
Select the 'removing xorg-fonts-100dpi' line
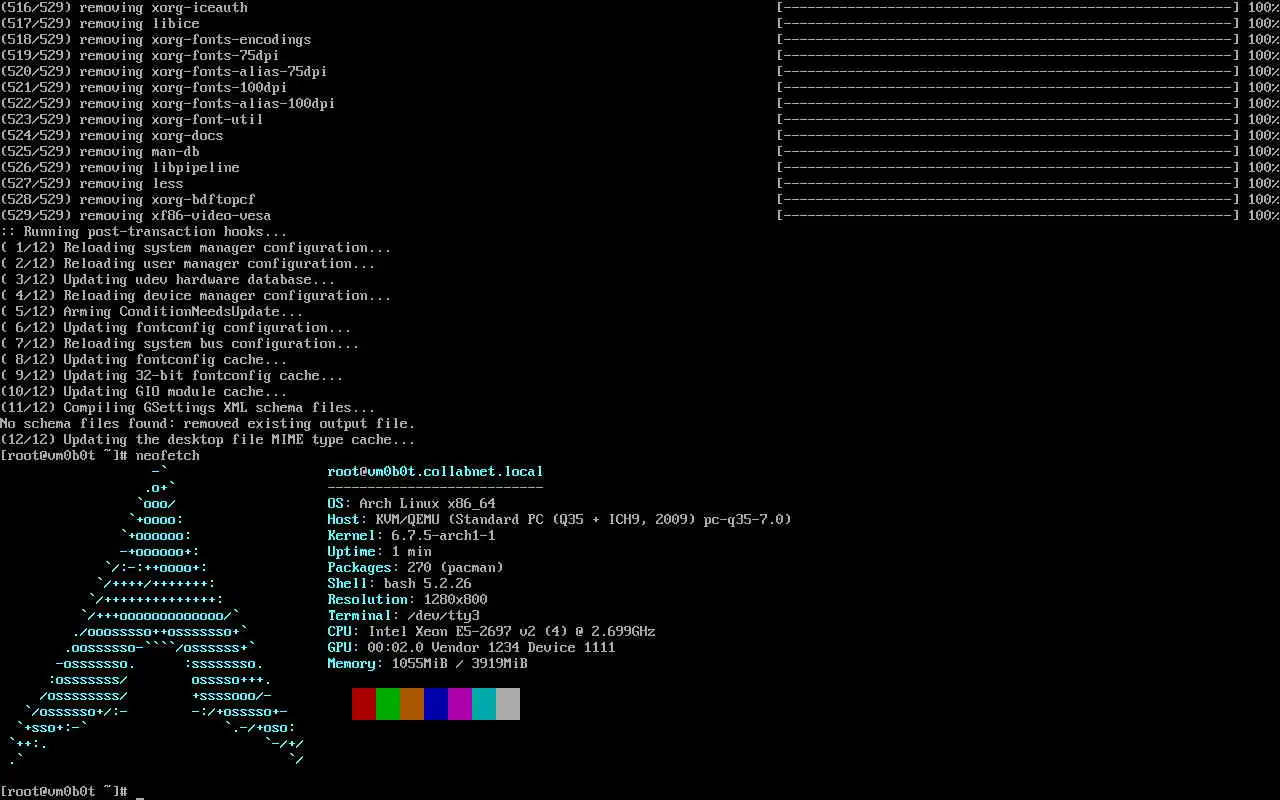[144, 88]
